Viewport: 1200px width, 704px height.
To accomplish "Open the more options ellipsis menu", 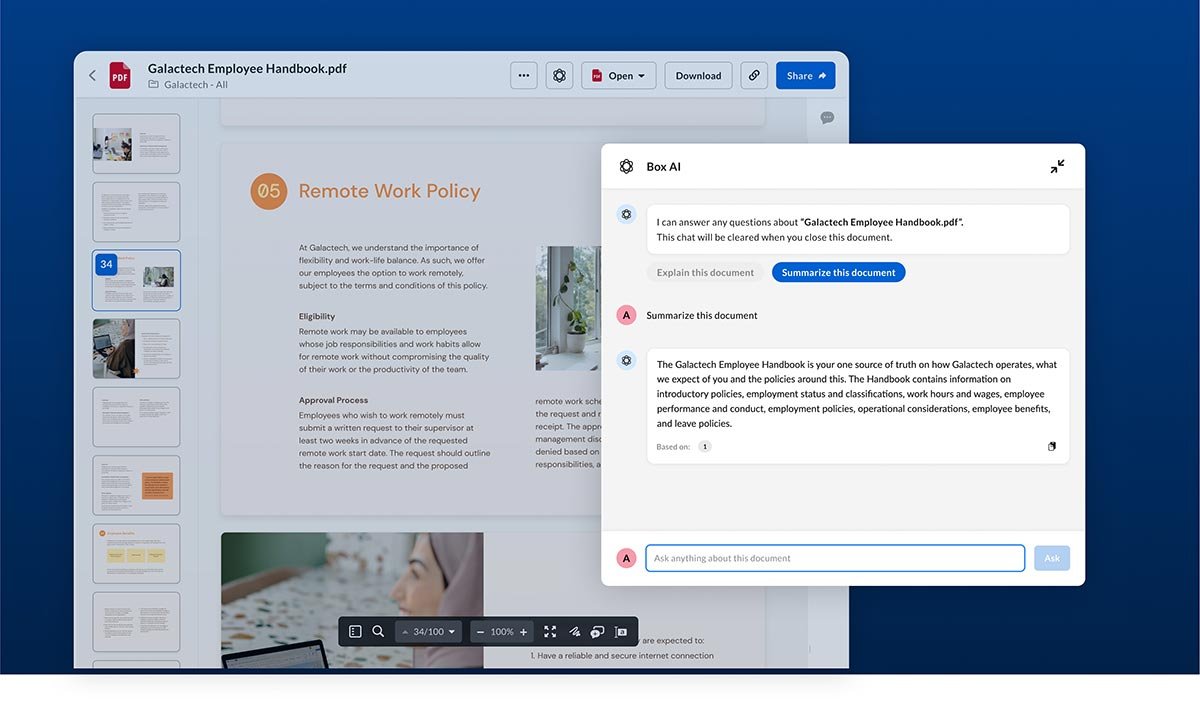I will [523, 75].
